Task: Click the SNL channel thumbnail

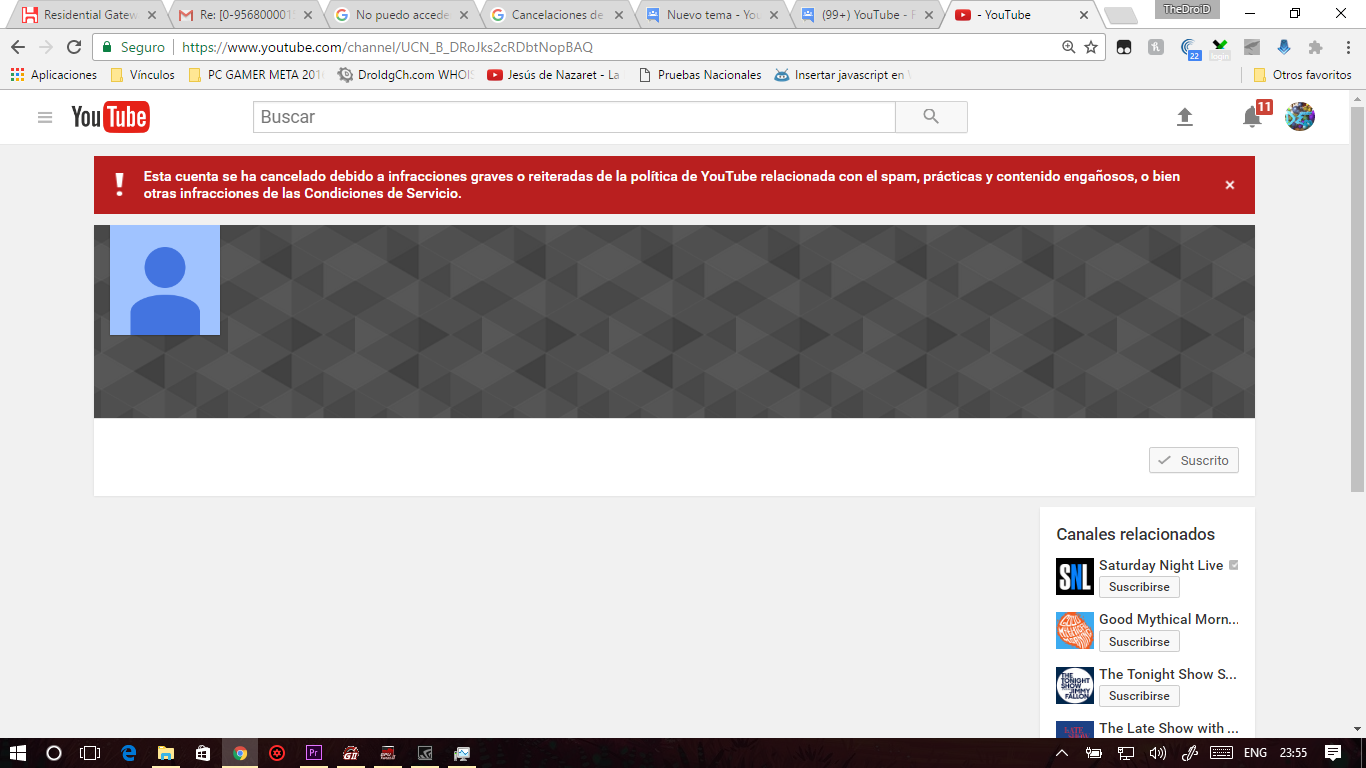Action: [1075, 576]
